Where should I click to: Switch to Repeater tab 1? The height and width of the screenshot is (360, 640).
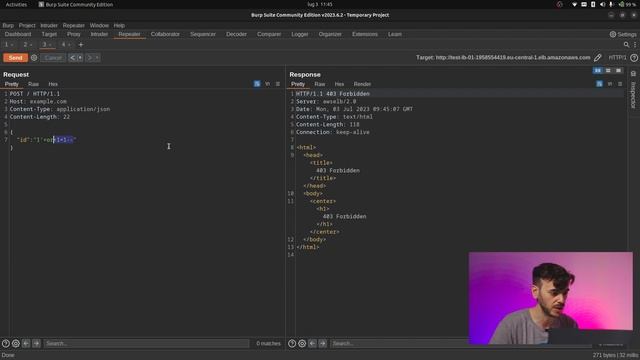(7, 44)
